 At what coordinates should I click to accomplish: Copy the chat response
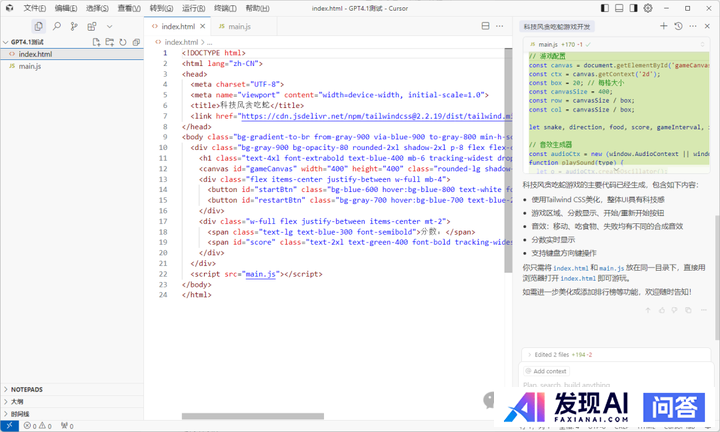point(688,310)
